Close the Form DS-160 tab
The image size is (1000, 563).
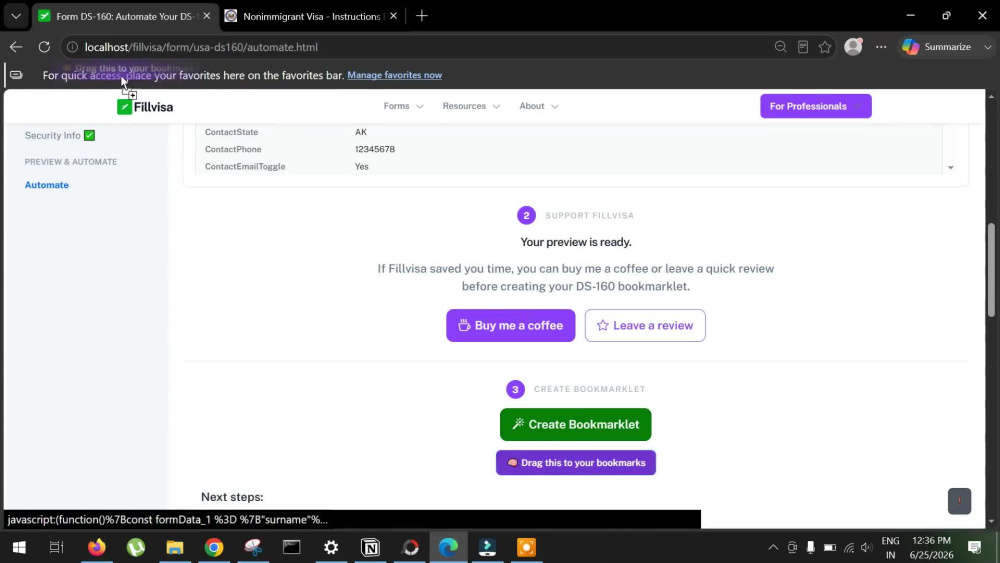[x=207, y=16]
